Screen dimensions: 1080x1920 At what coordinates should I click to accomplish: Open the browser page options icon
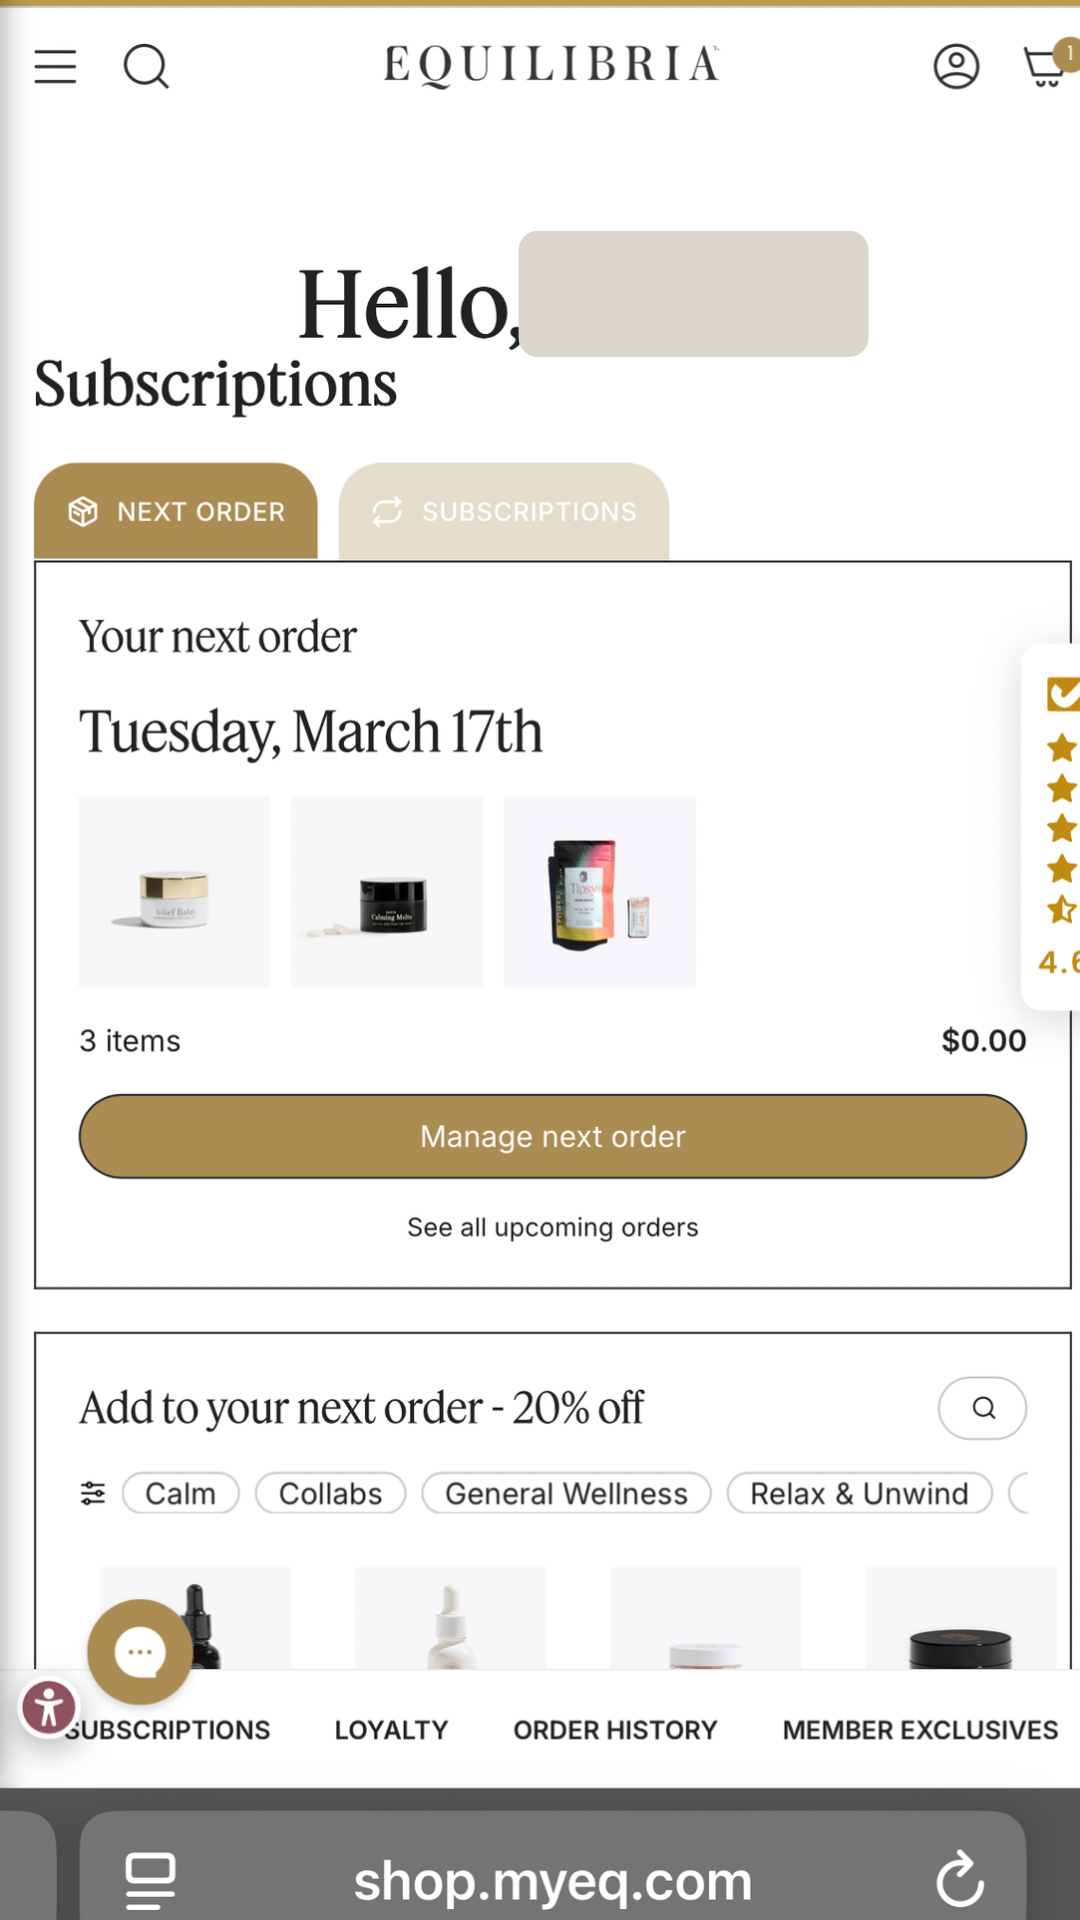pos(151,1880)
